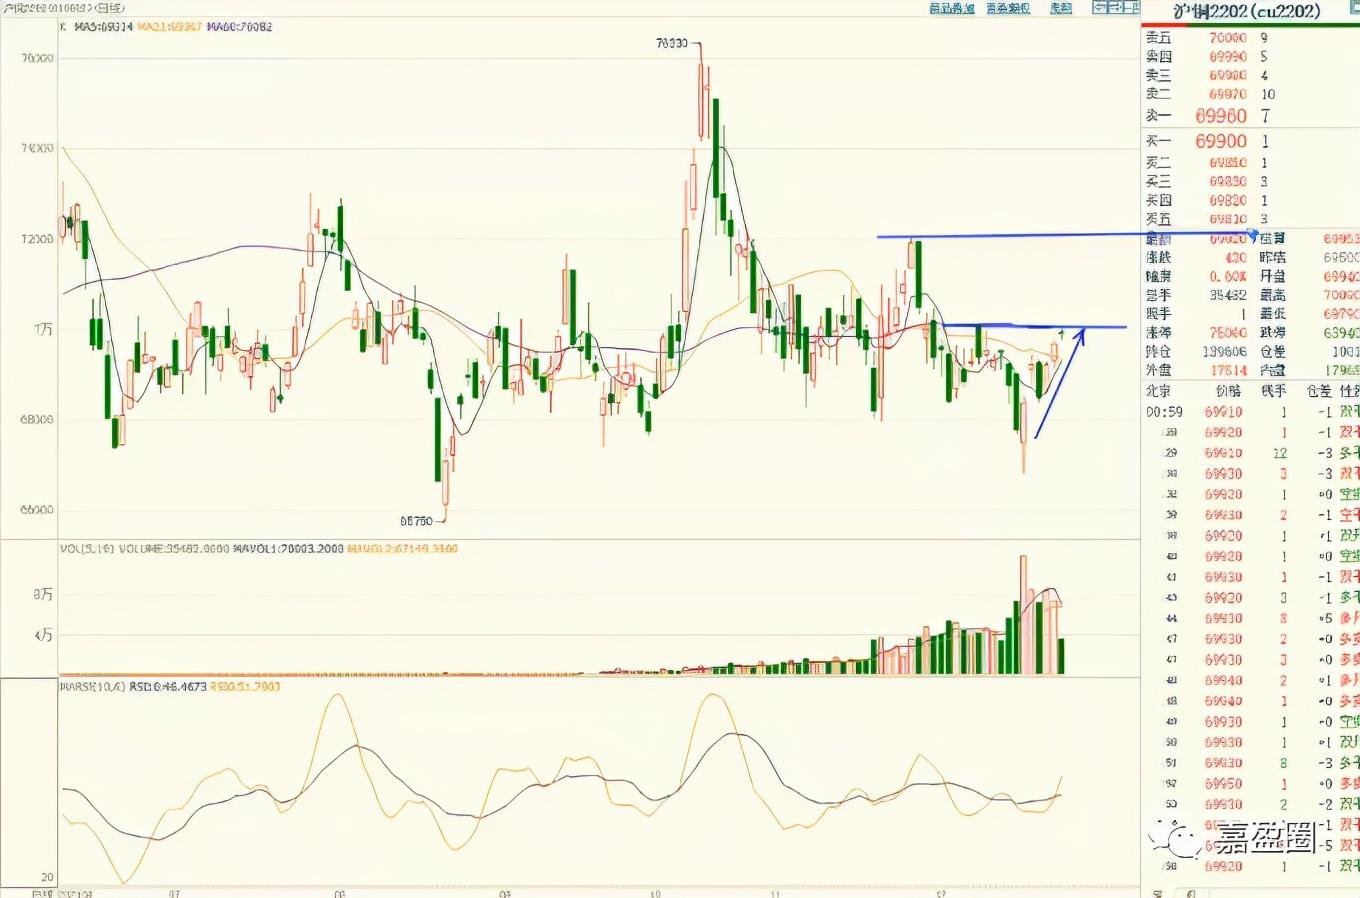Click the MA5 indicator value label
Viewport: 1360px width, 898px height.
(x=103, y=26)
